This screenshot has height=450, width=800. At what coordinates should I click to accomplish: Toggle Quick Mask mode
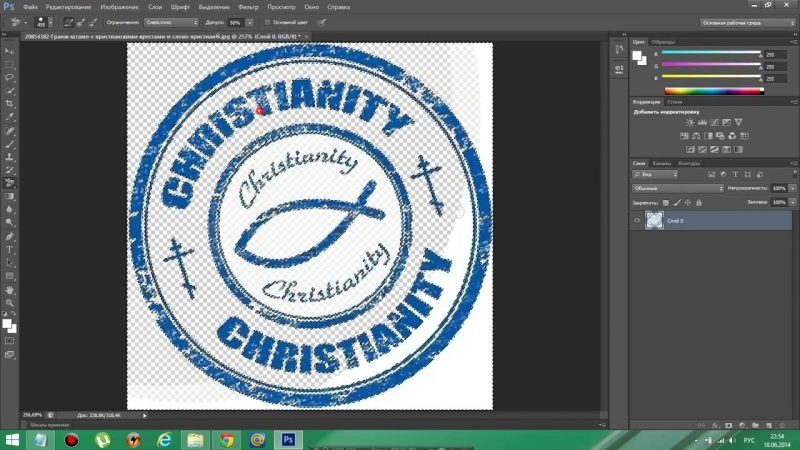[x=10, y=341]
